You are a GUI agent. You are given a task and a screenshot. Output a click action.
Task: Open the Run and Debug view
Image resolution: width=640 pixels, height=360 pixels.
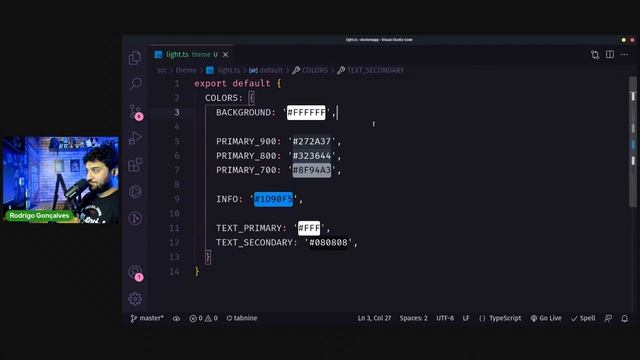click(x=135, y=138)
